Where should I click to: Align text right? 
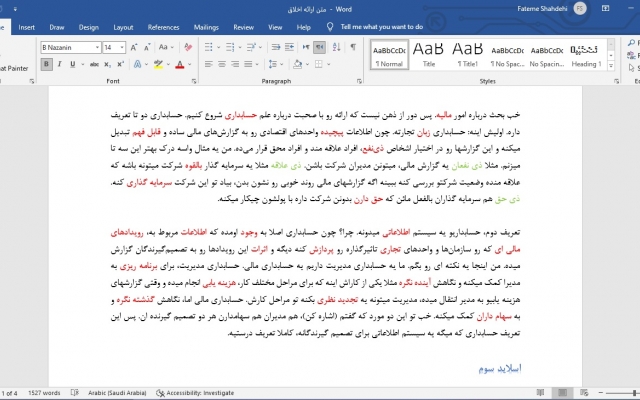pos(235,64)
